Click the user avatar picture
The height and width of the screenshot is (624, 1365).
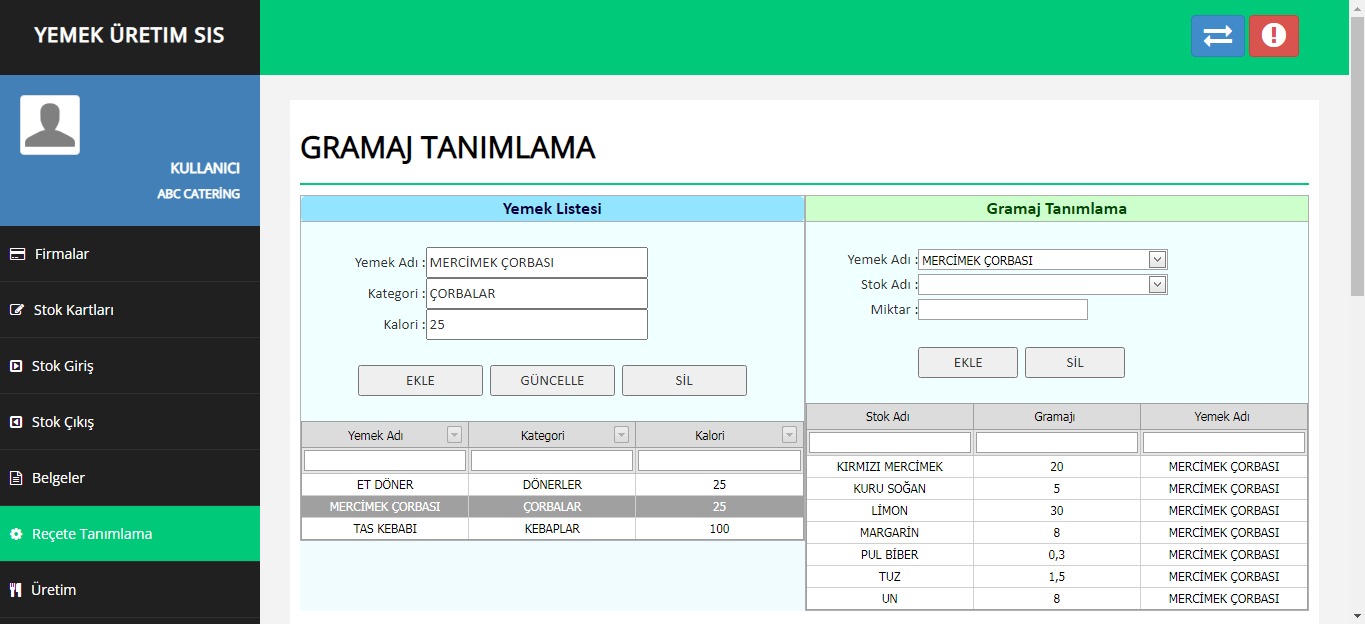(50, 125)
